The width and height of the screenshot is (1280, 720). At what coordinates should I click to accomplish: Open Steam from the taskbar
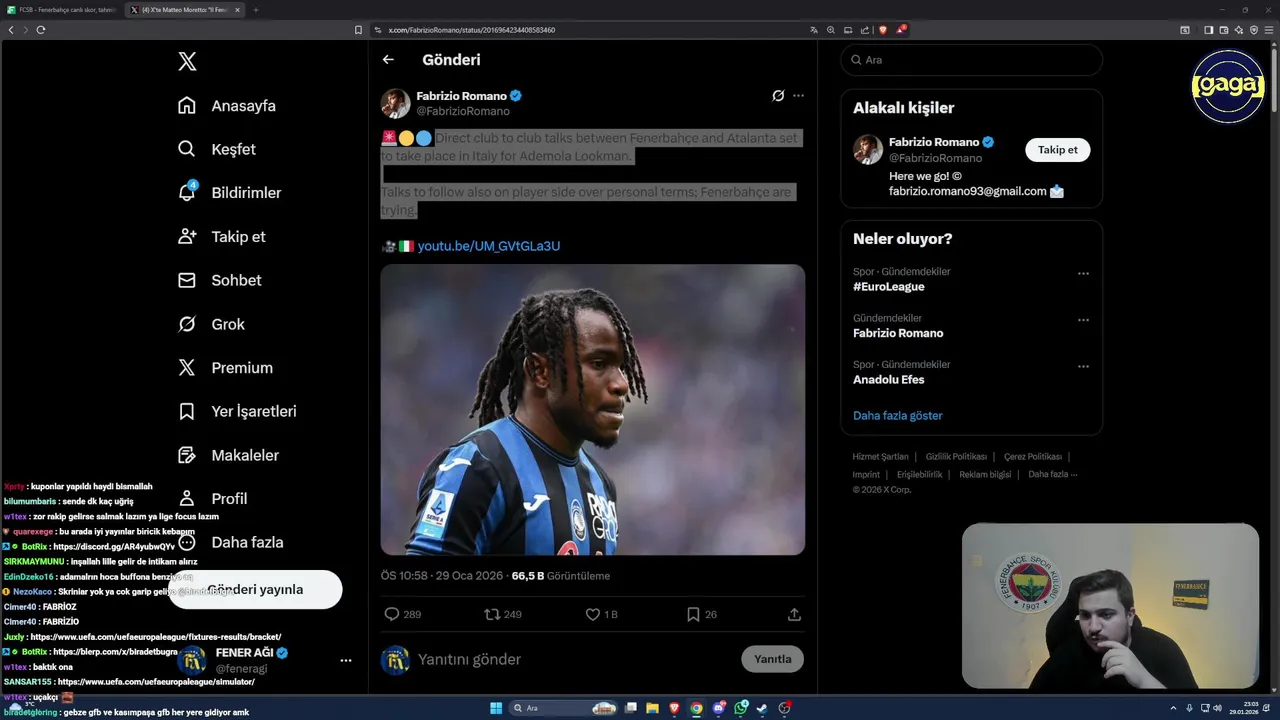pos(762,708)
